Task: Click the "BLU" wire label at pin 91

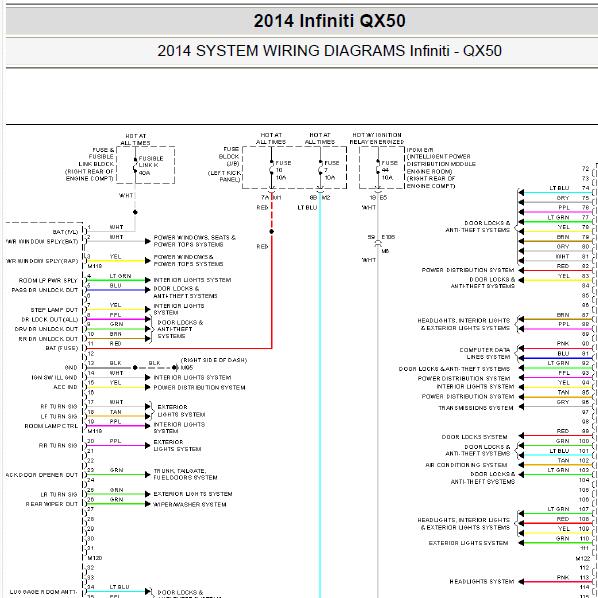Action: 563,354
